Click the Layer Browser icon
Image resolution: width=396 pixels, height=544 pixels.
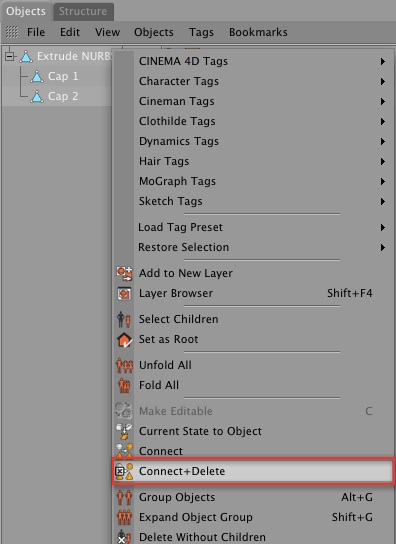pos(124,294)
